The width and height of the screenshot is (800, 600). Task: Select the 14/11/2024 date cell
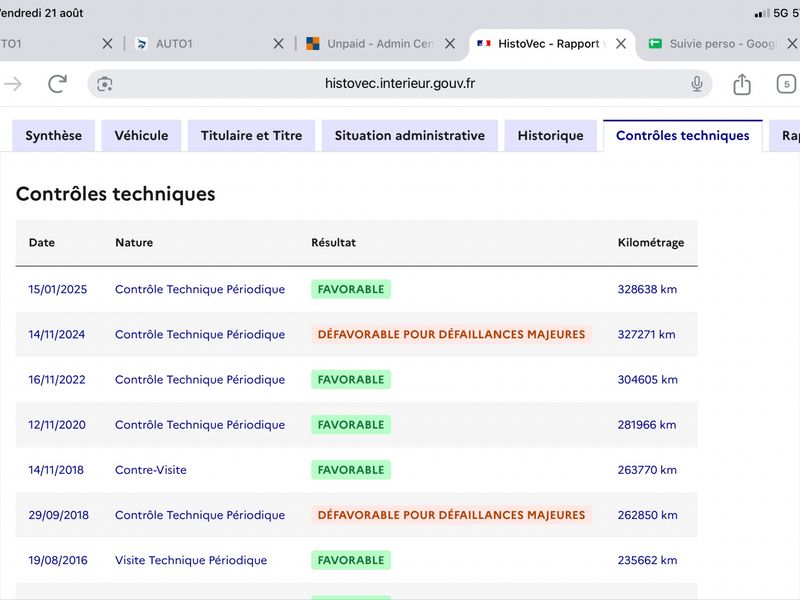[57, 335]
